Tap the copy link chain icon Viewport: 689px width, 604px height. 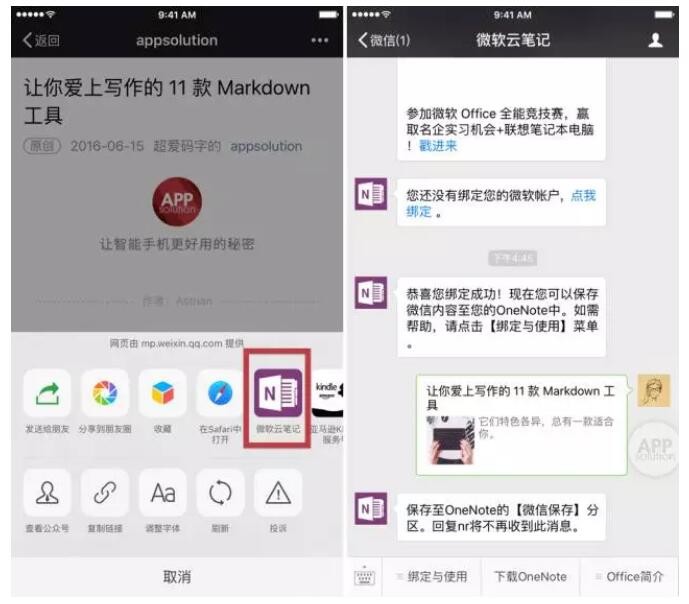(x=105, y=492)
